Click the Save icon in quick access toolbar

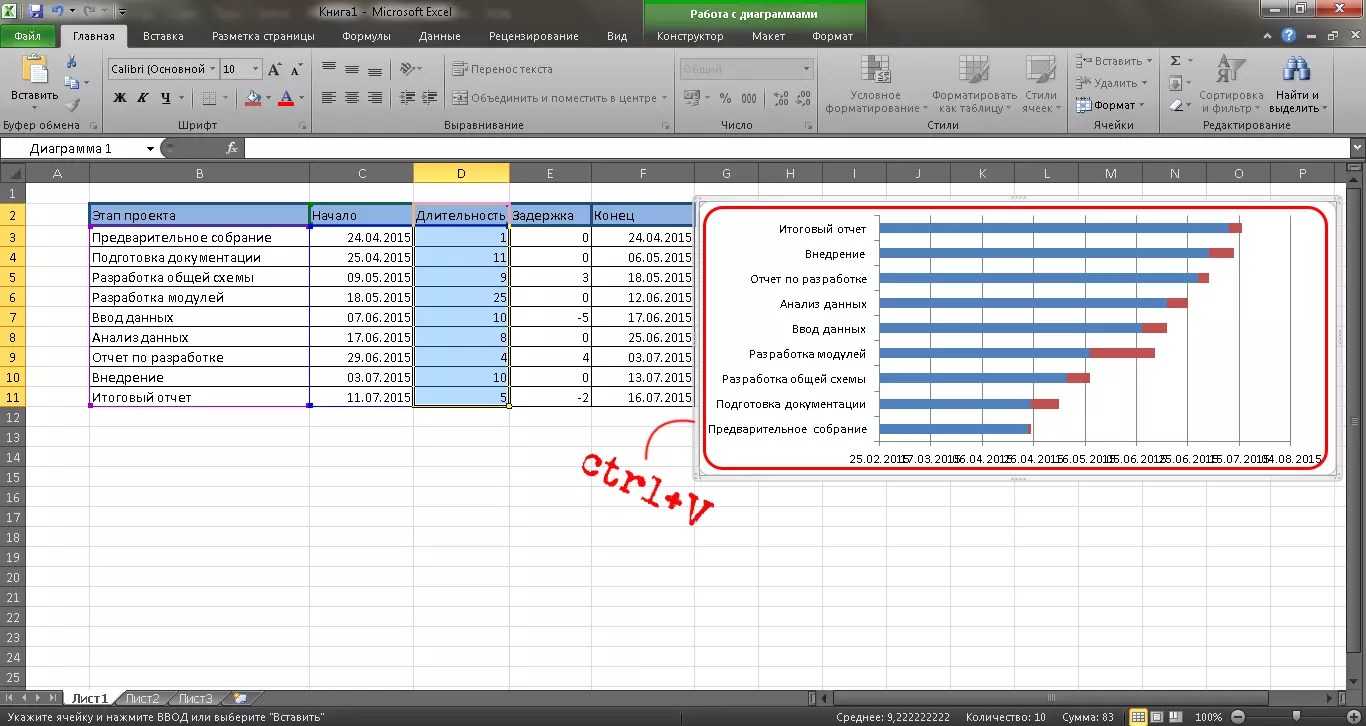(x=36, y=12)
